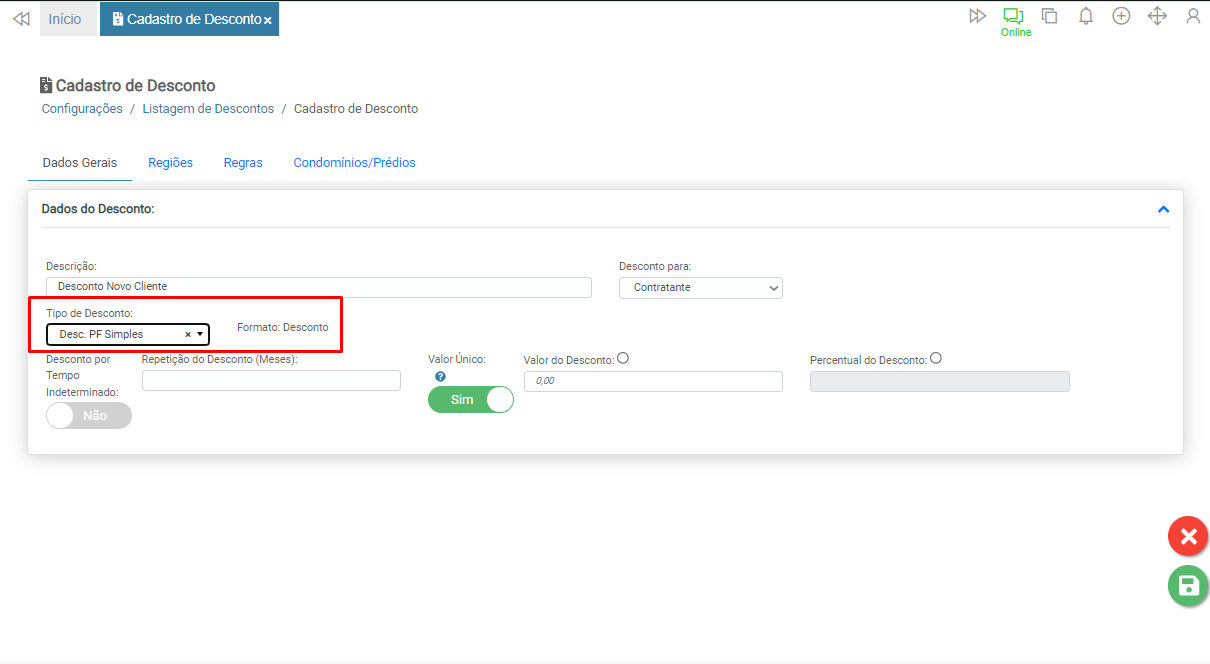Click the four-way move arrows icon

(x=1157, y=16)
